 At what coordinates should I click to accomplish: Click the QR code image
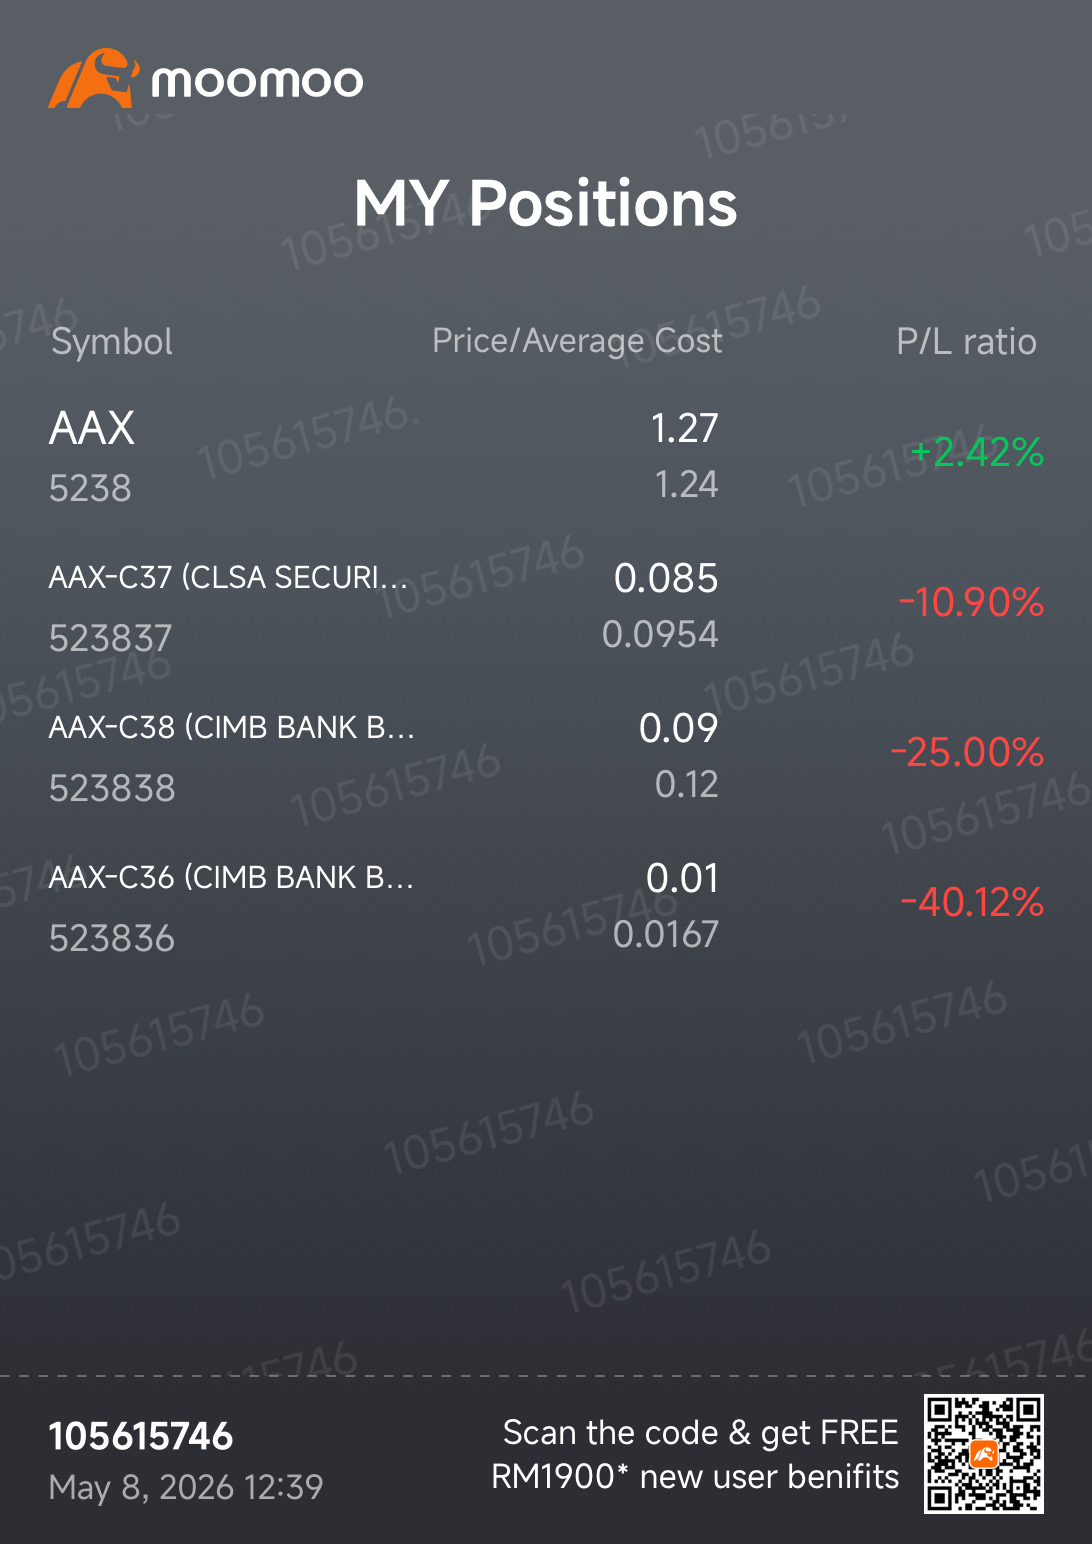984,1453
